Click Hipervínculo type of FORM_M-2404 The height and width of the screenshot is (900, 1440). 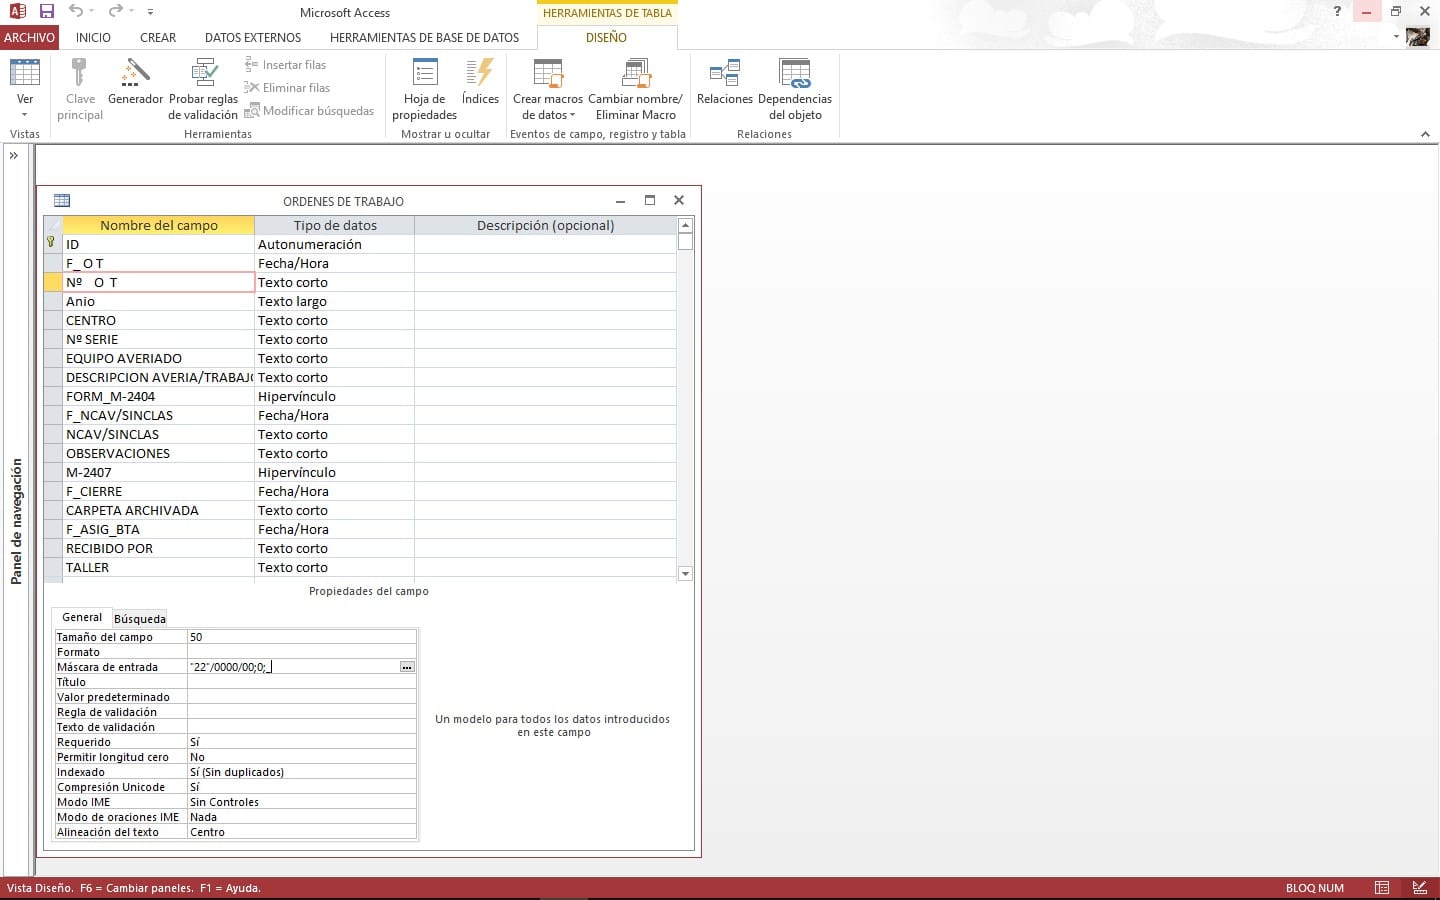pyautogui.click(x=334, y=396)
